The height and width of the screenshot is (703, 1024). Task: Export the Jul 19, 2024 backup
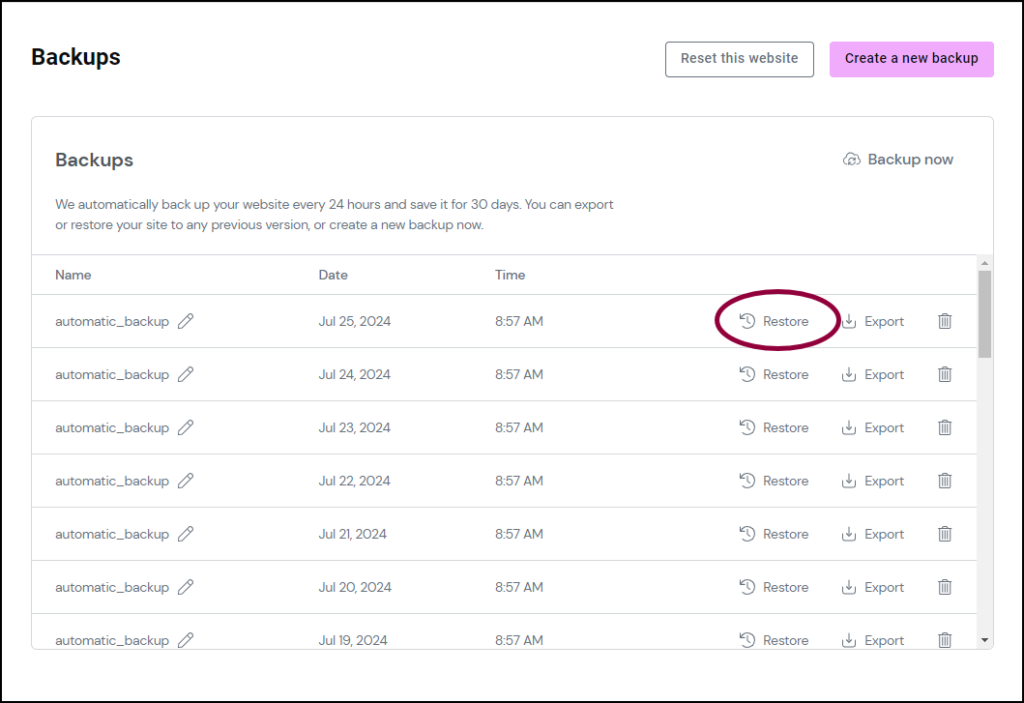[881, 640]
